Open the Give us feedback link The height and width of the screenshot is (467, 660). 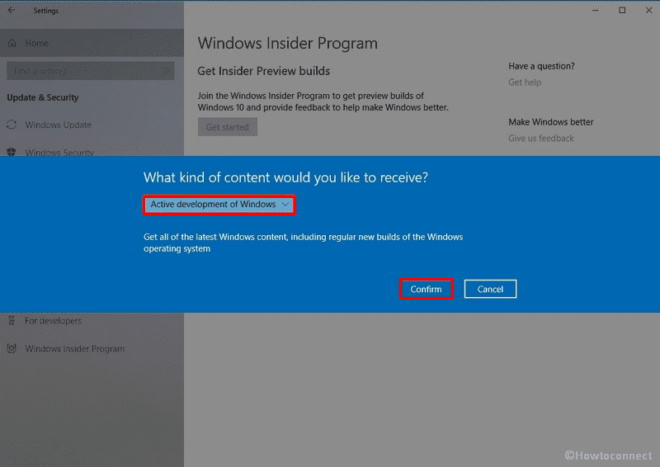(x=541, y=138)
